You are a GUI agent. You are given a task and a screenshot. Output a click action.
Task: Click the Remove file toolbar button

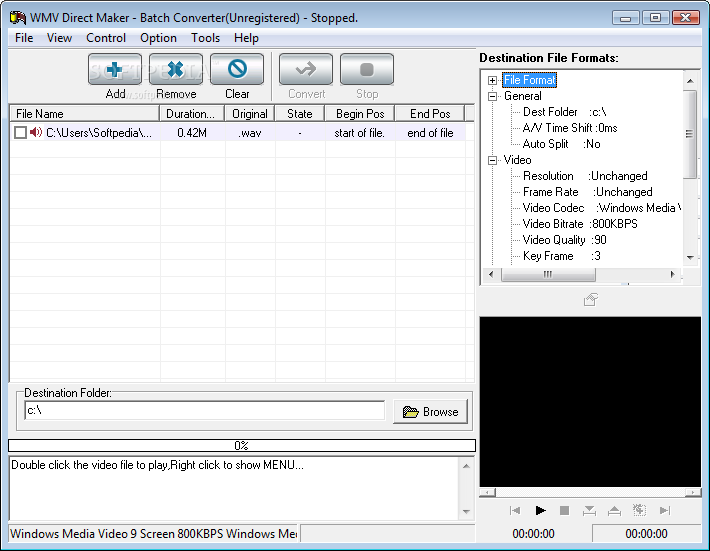point(176,69)
